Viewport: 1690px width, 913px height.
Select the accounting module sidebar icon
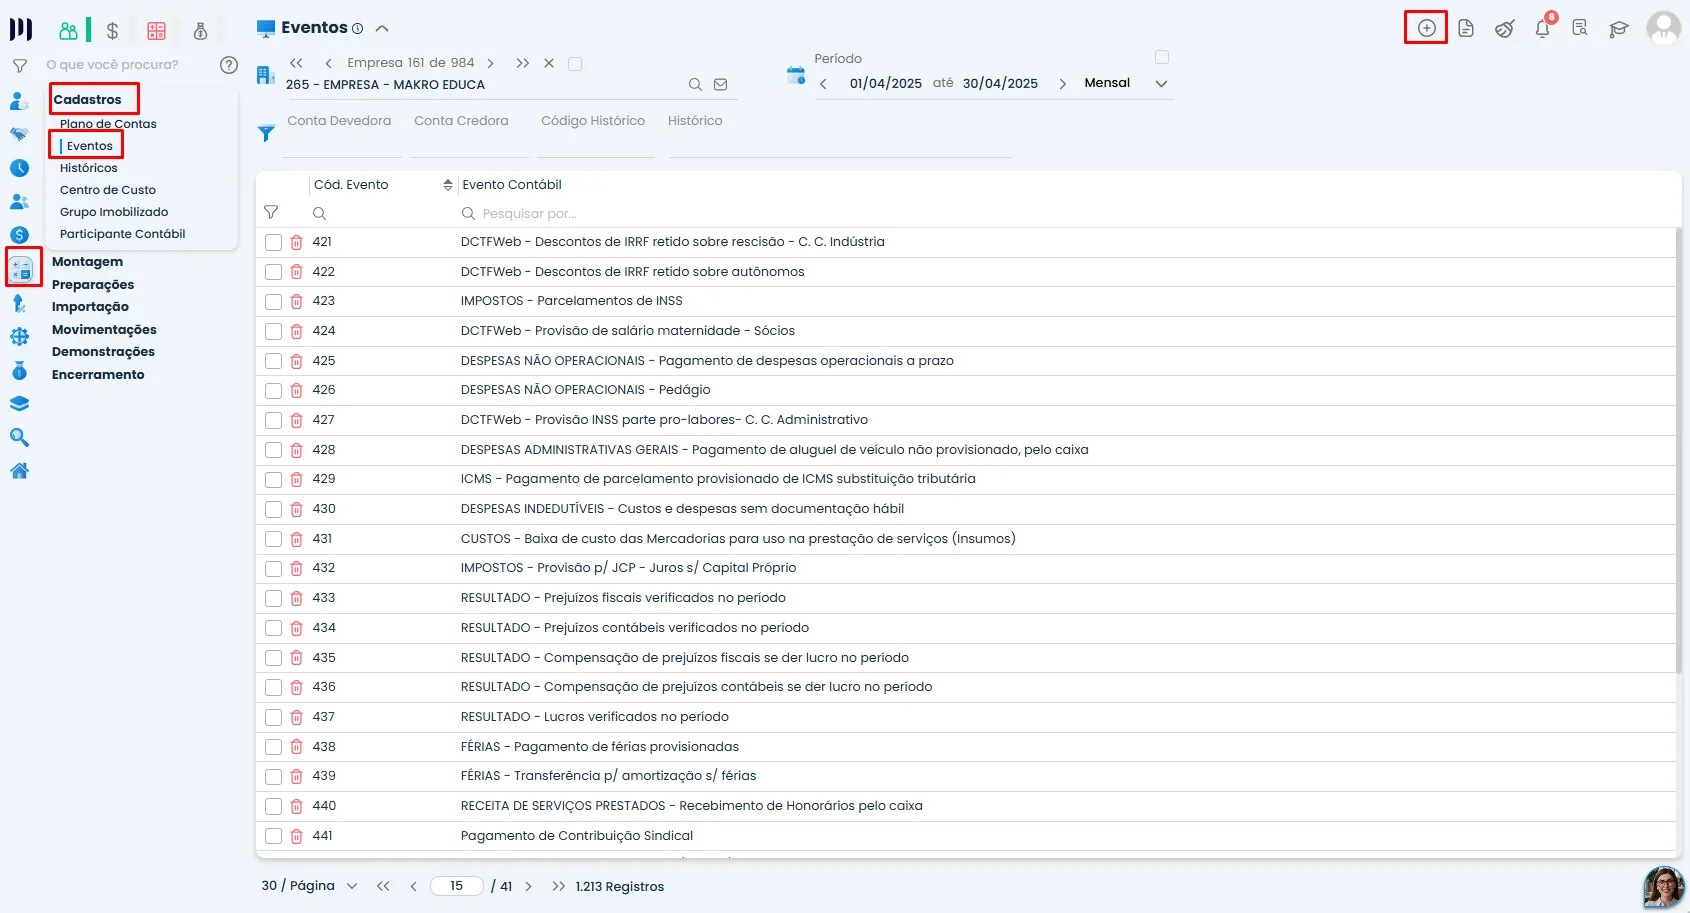[22, 268]
